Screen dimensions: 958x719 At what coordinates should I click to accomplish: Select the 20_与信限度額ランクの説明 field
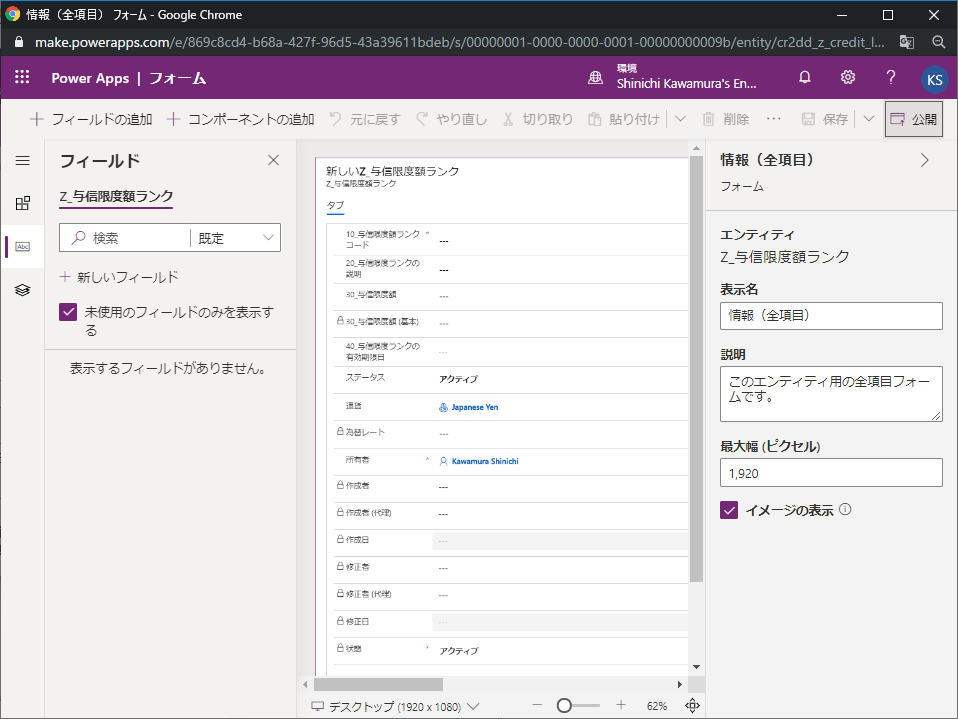point(511,269)
